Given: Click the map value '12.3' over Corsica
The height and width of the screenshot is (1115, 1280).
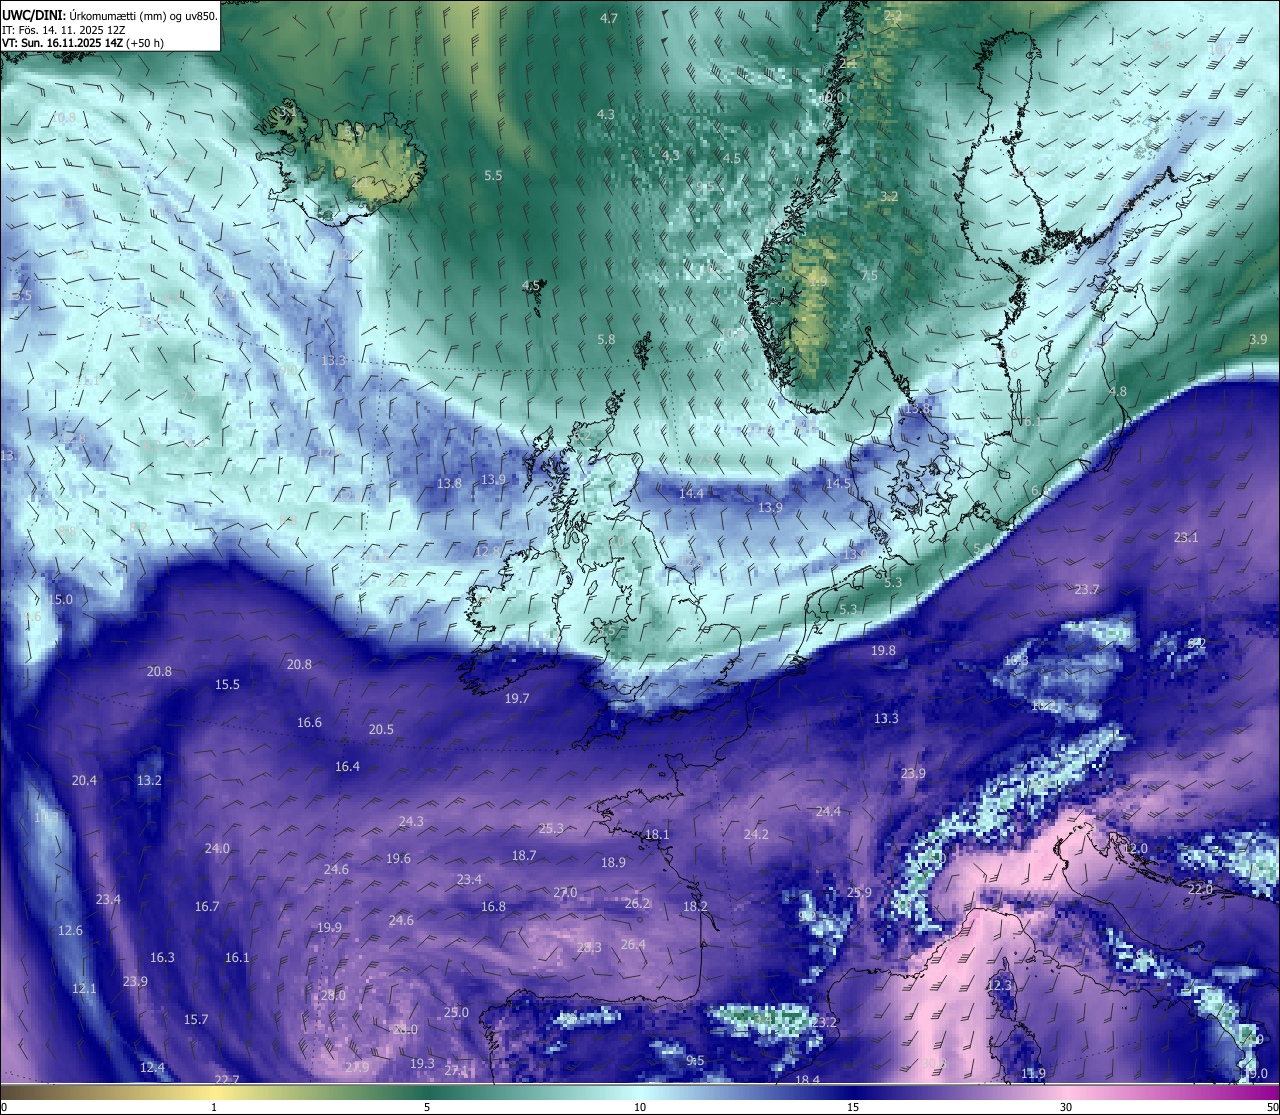Looking at the screenshot, I should 999,985.
